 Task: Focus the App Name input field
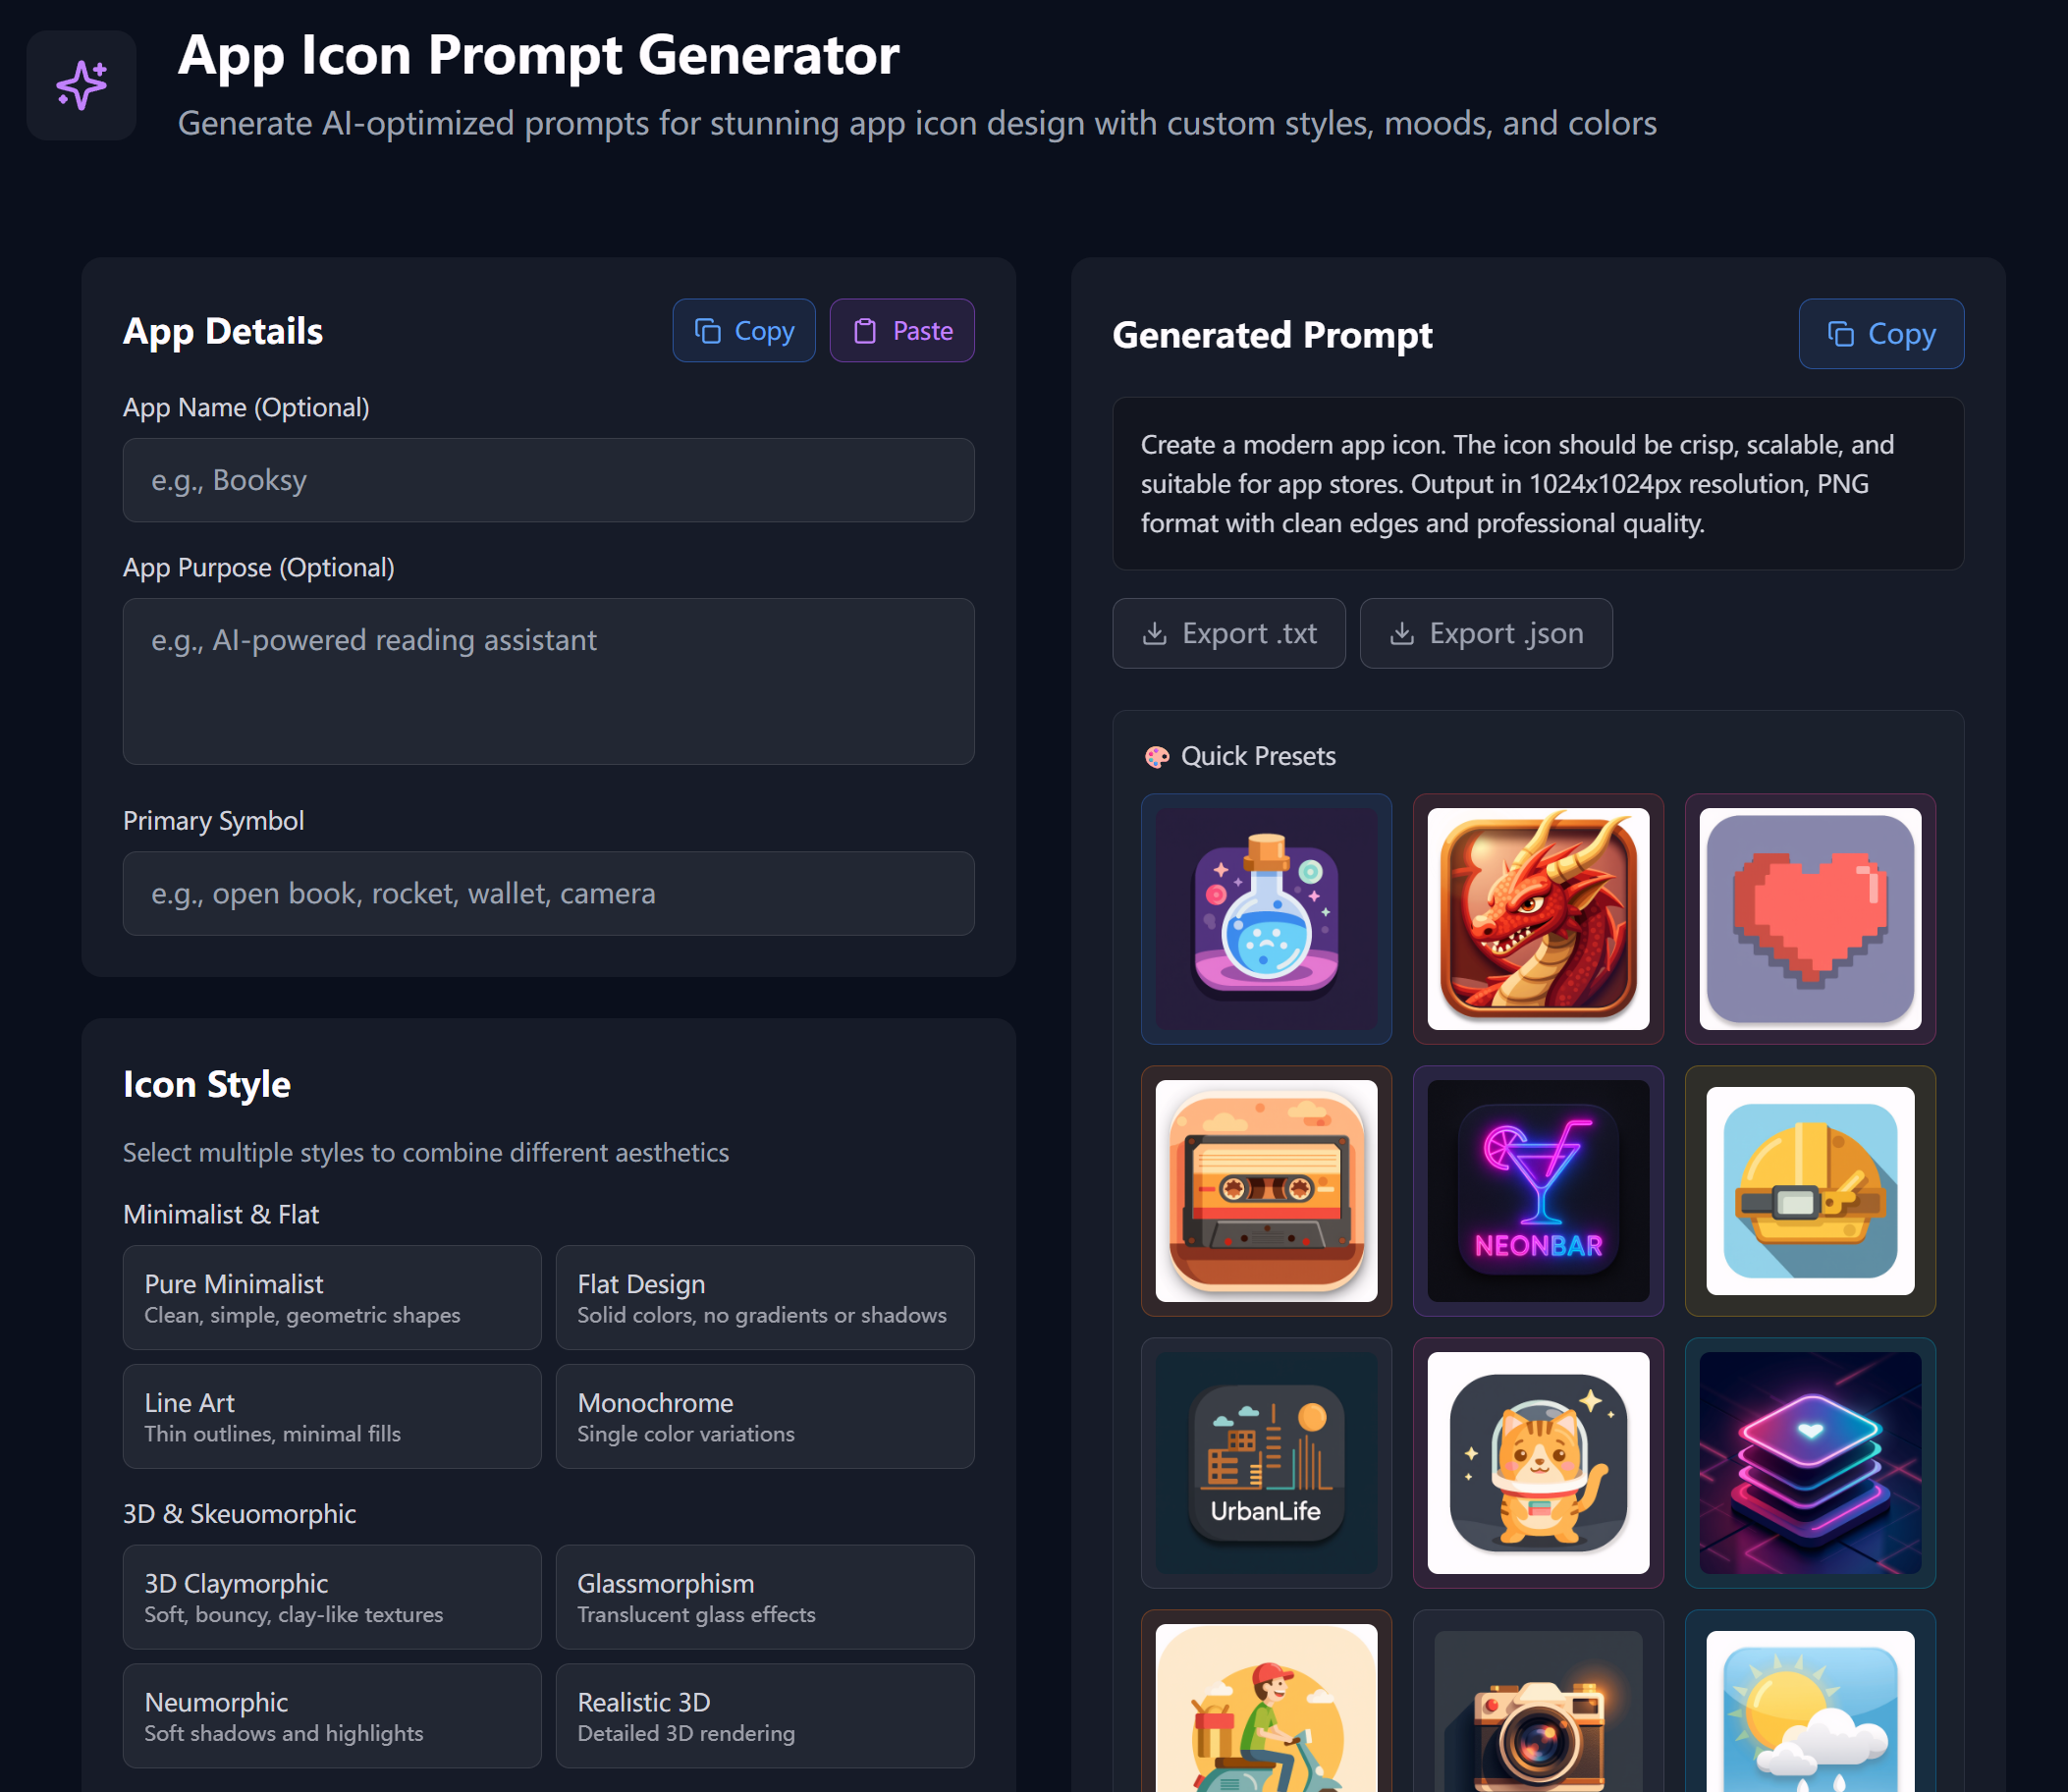click(x=549, y=480)
